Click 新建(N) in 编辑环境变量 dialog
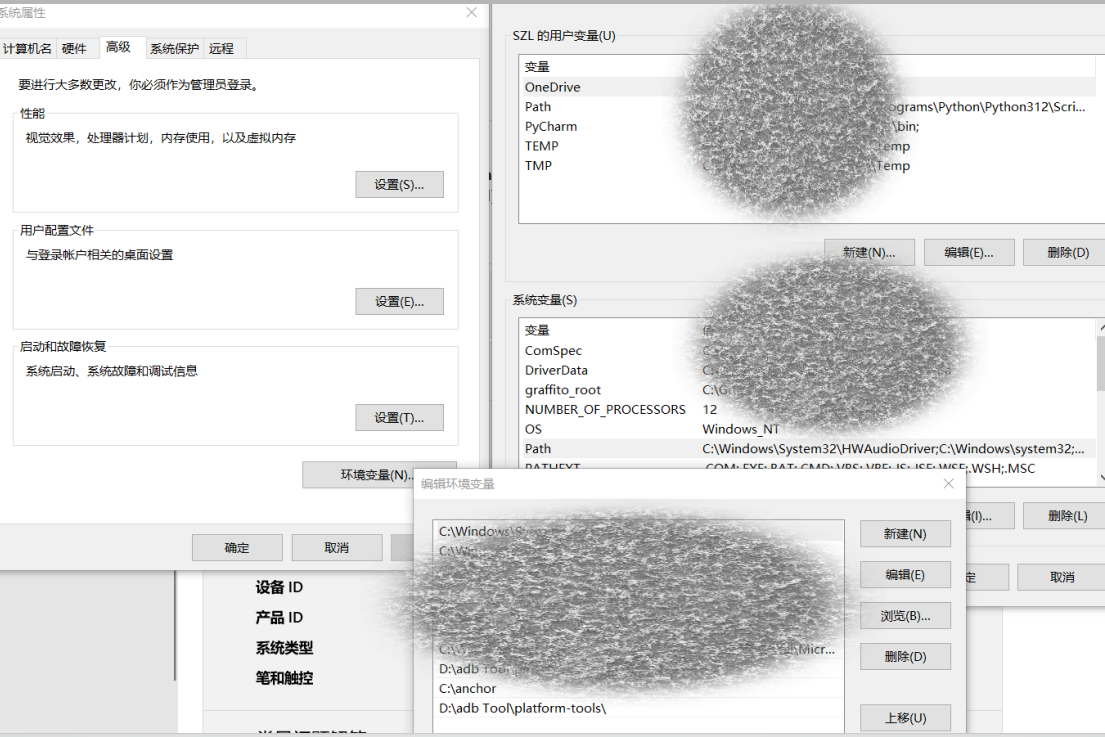The image size is (1105, 737). (905, 534)
